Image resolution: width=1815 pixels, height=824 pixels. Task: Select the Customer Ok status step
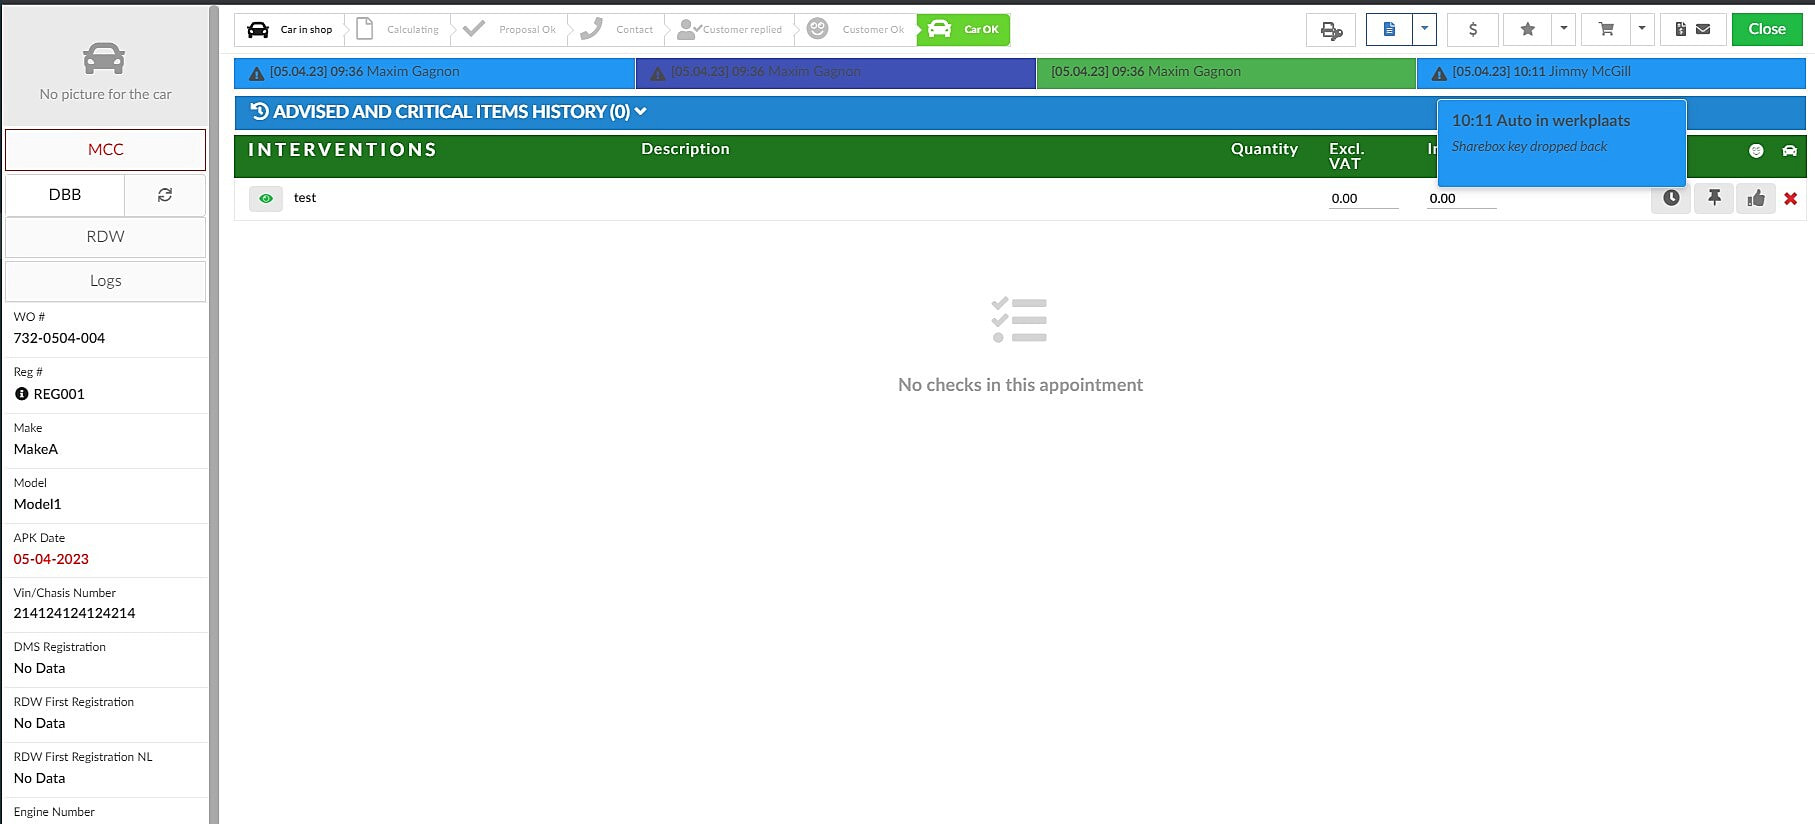click(x=857, y=30)
